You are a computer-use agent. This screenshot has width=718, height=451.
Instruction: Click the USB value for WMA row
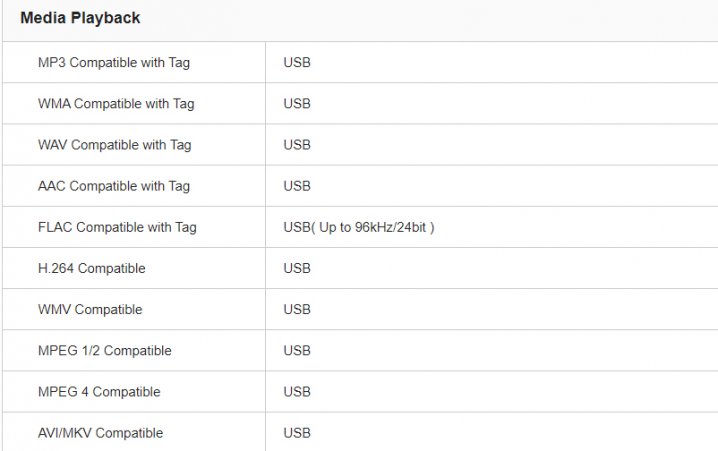tap(297, 103)
